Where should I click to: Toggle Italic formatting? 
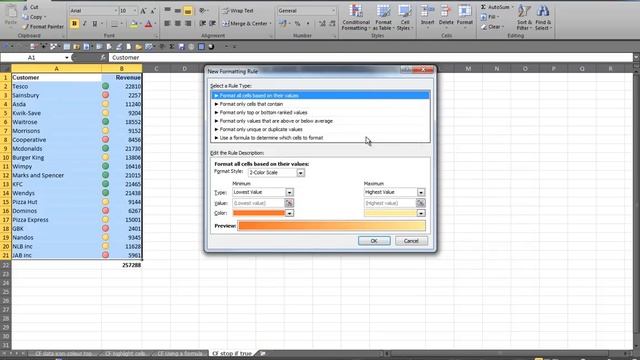pyautogui.click(x=84, y=24)
